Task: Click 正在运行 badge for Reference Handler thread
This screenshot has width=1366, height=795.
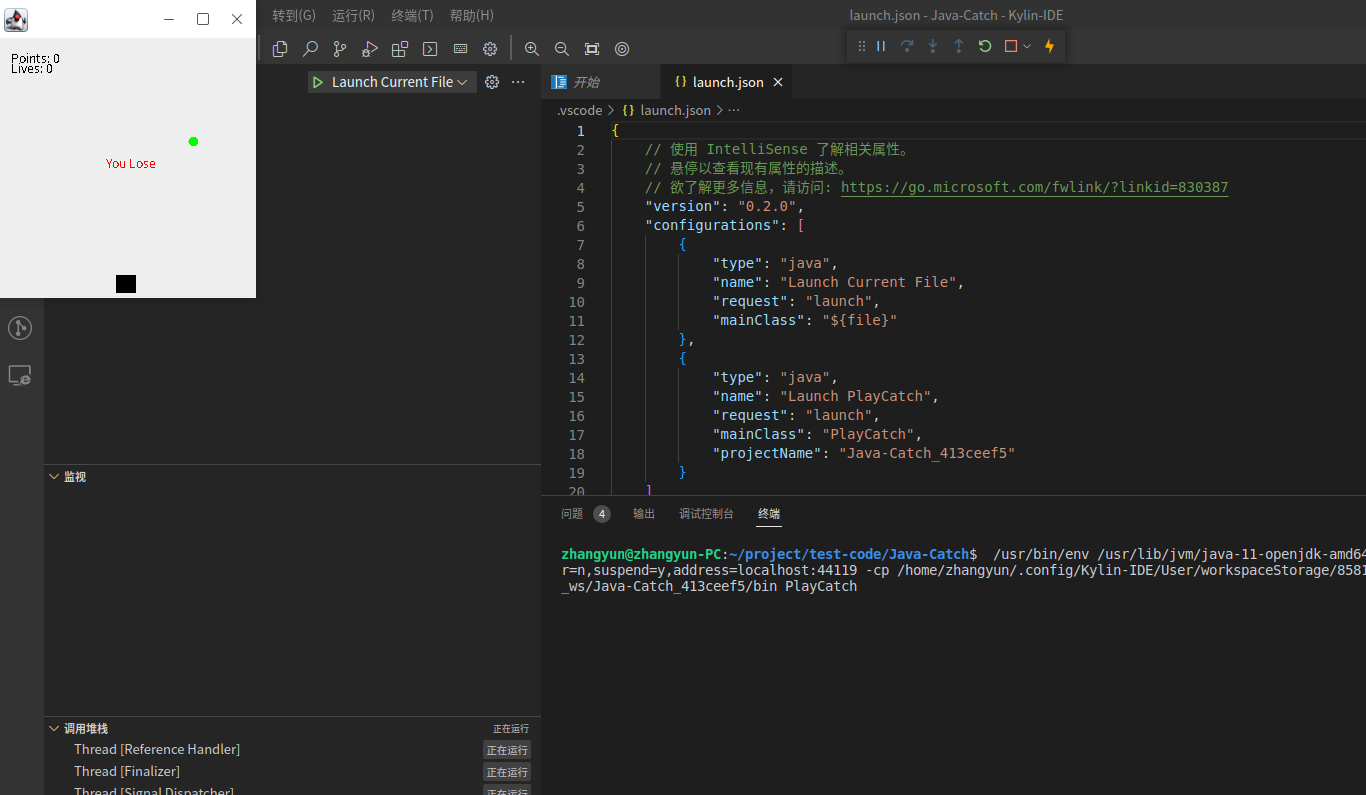Action: [x=507, y=750]
